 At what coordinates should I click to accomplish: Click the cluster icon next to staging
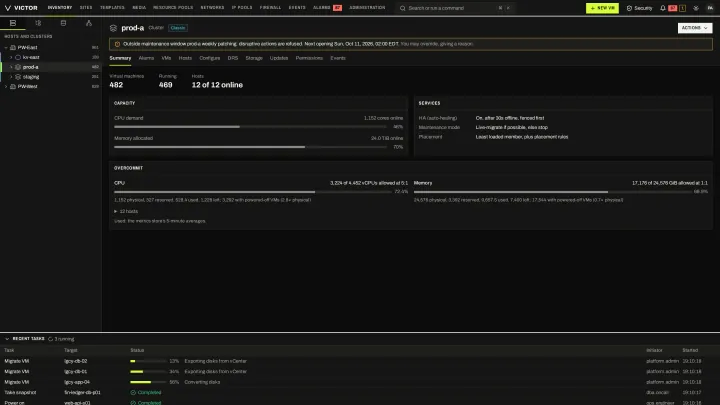(18, 77)
